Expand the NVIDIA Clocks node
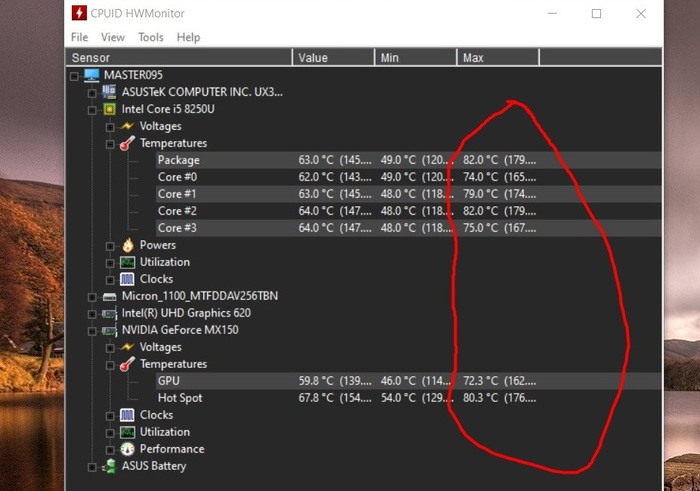 coord(110,416)
